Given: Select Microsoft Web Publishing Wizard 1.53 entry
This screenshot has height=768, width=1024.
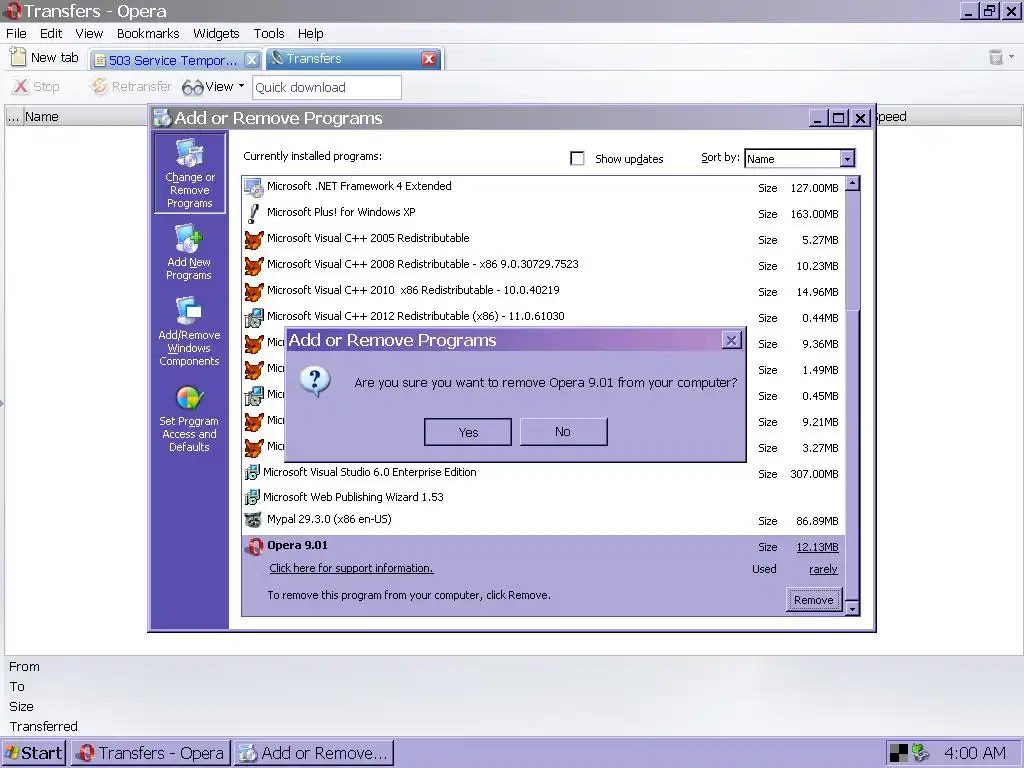Looking at the screenshot, I should point(543,497).
